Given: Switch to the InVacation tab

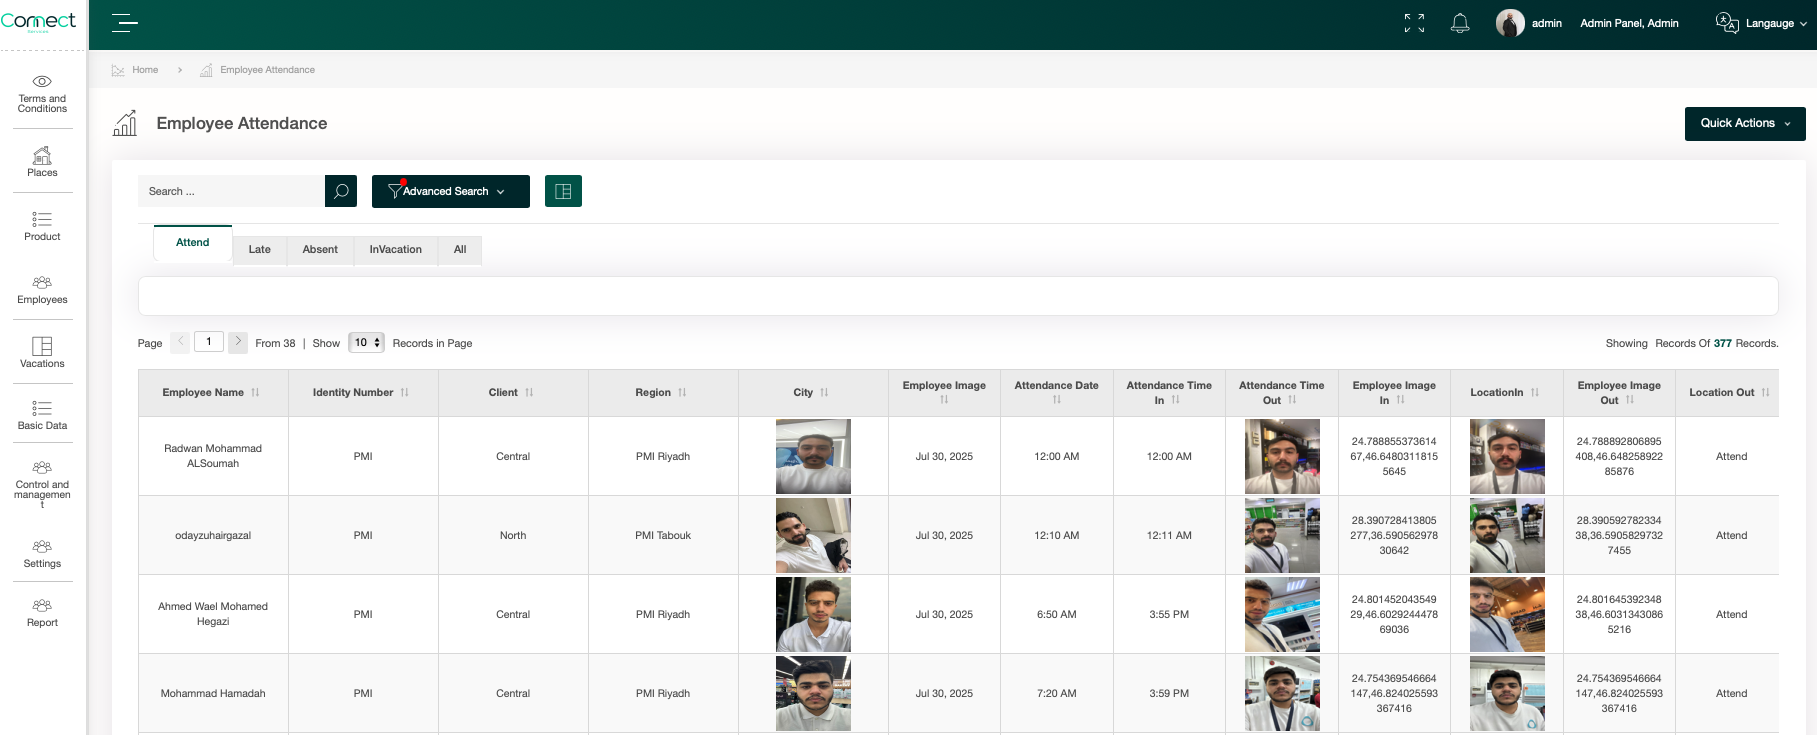Looking at the screenshot, I should [x=396, y=250].
